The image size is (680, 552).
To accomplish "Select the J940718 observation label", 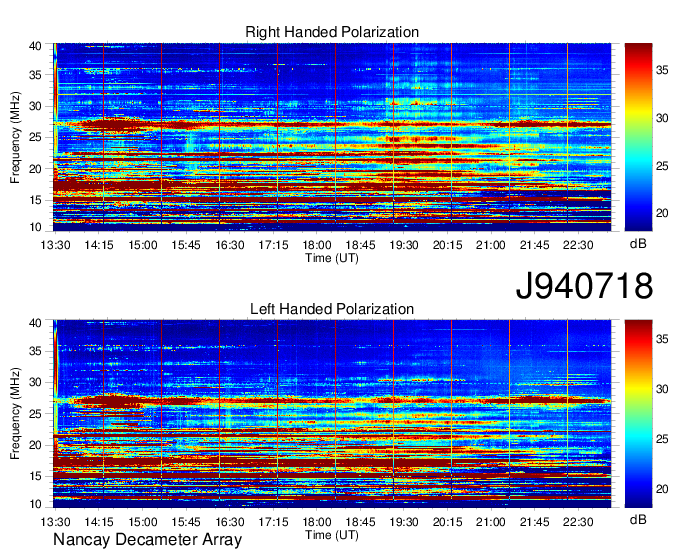I will point(584,285).
